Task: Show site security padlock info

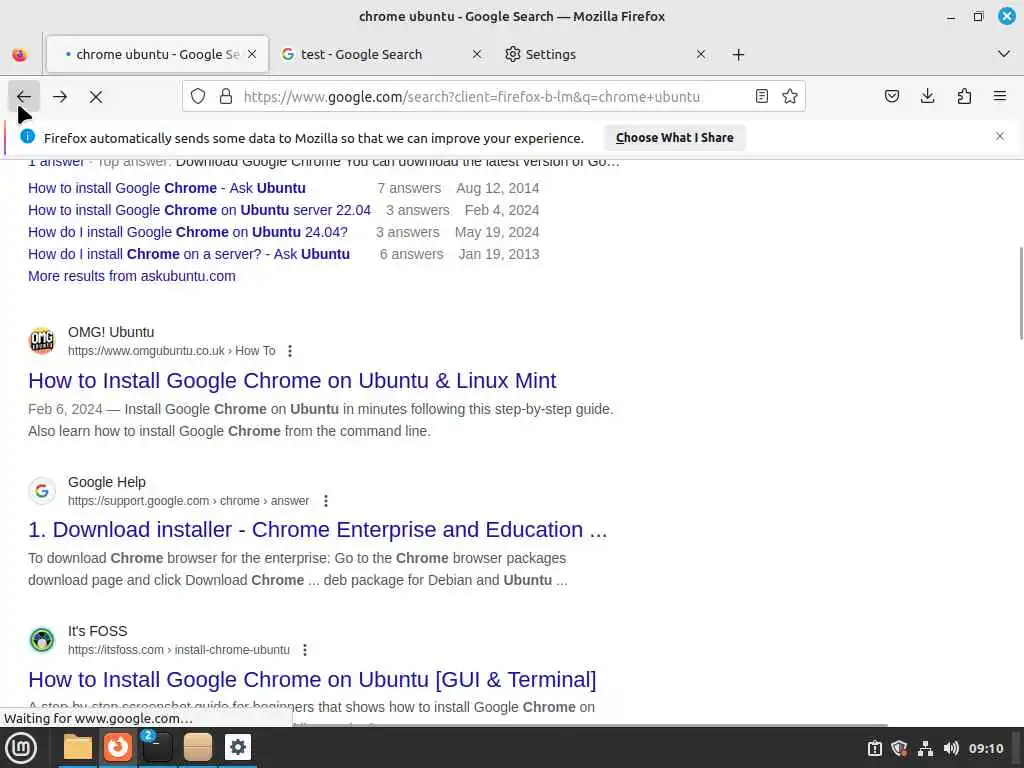Action: [x=226, y=97]
